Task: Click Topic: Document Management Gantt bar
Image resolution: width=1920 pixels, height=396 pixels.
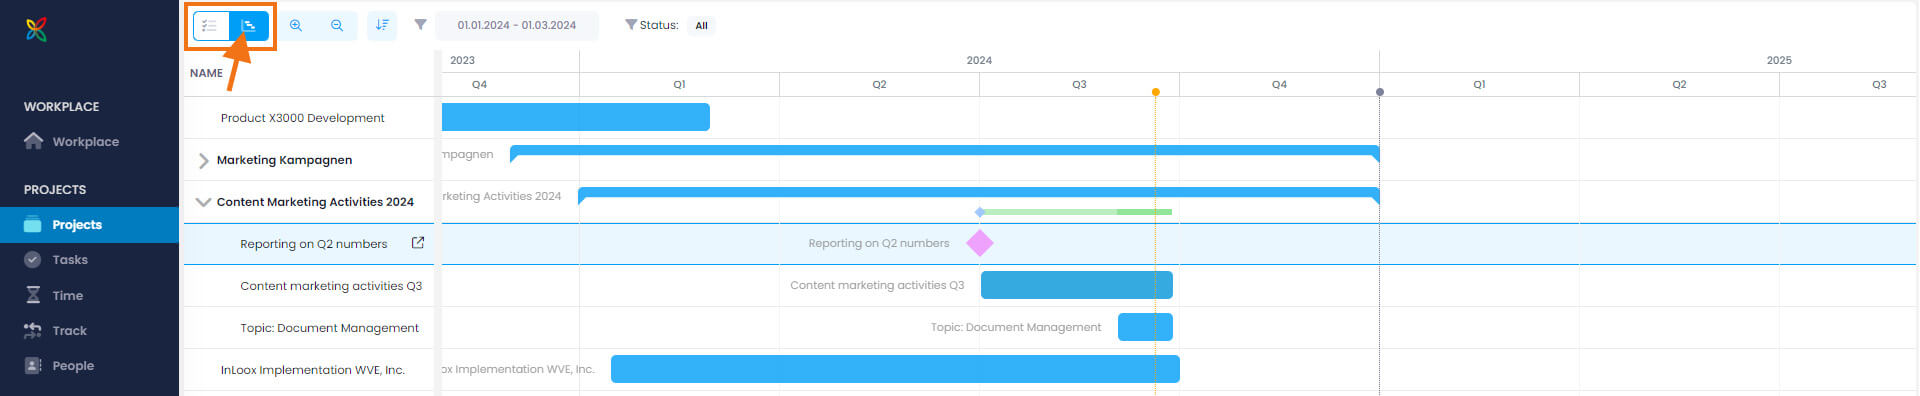Action: pyautogui.click(x=1145, y=327)
